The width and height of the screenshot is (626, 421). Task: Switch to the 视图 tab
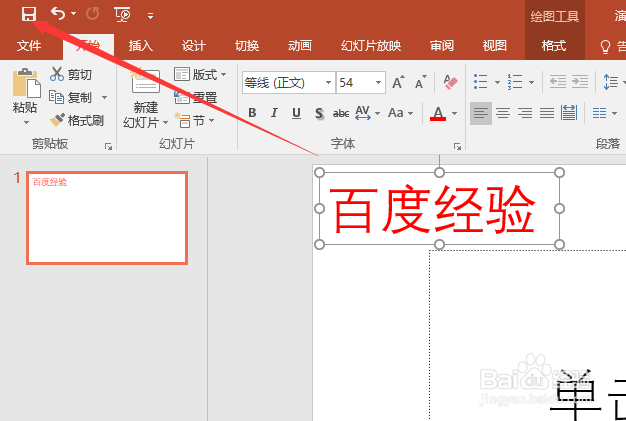click(x=495, y=46)
